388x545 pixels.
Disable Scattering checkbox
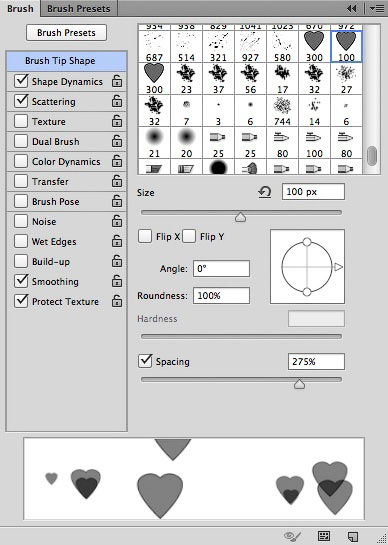(21, 101)
